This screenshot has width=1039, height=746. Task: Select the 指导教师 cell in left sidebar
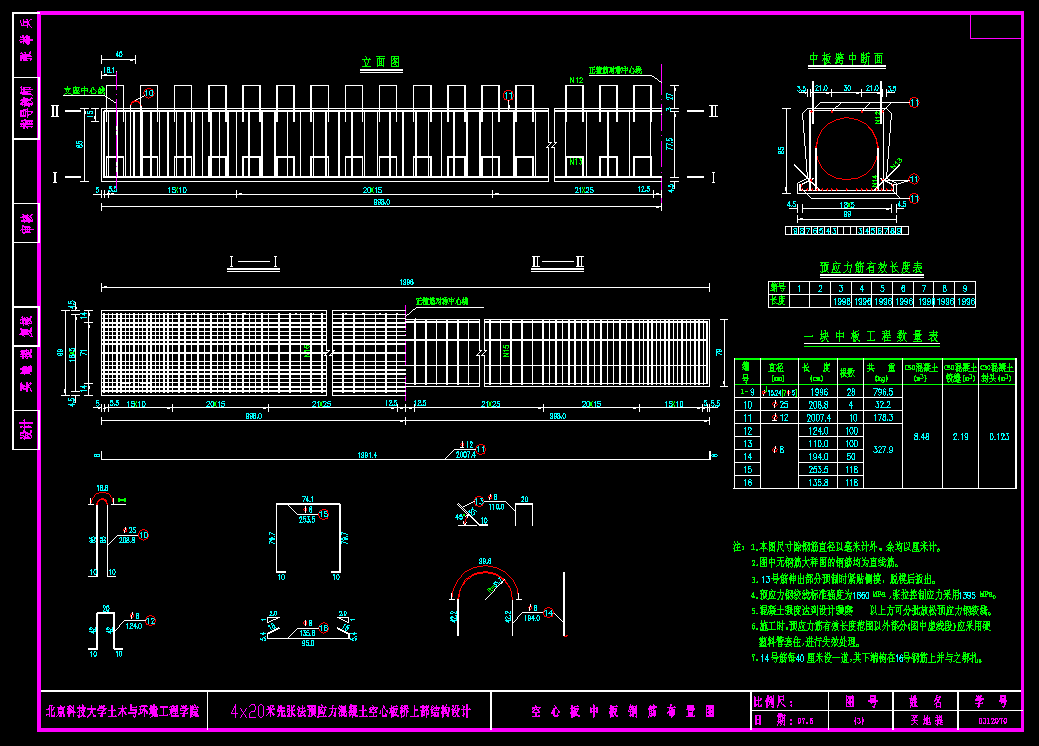pos(26,107)
